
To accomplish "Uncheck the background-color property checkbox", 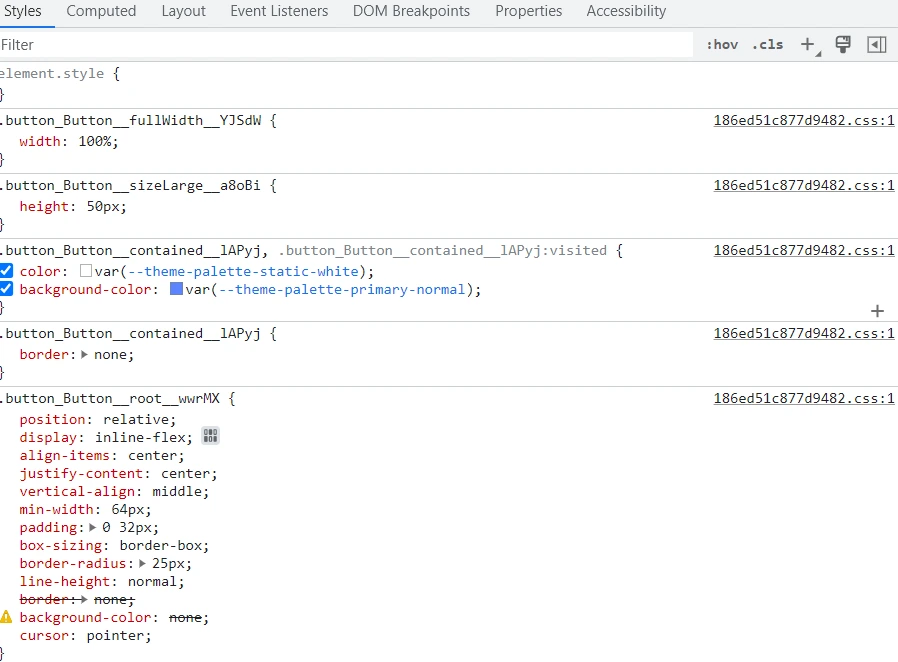I will pos(6,289).
